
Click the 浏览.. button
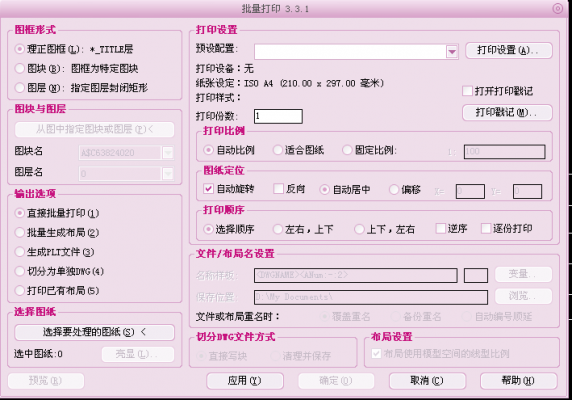[x=523, y=296]
